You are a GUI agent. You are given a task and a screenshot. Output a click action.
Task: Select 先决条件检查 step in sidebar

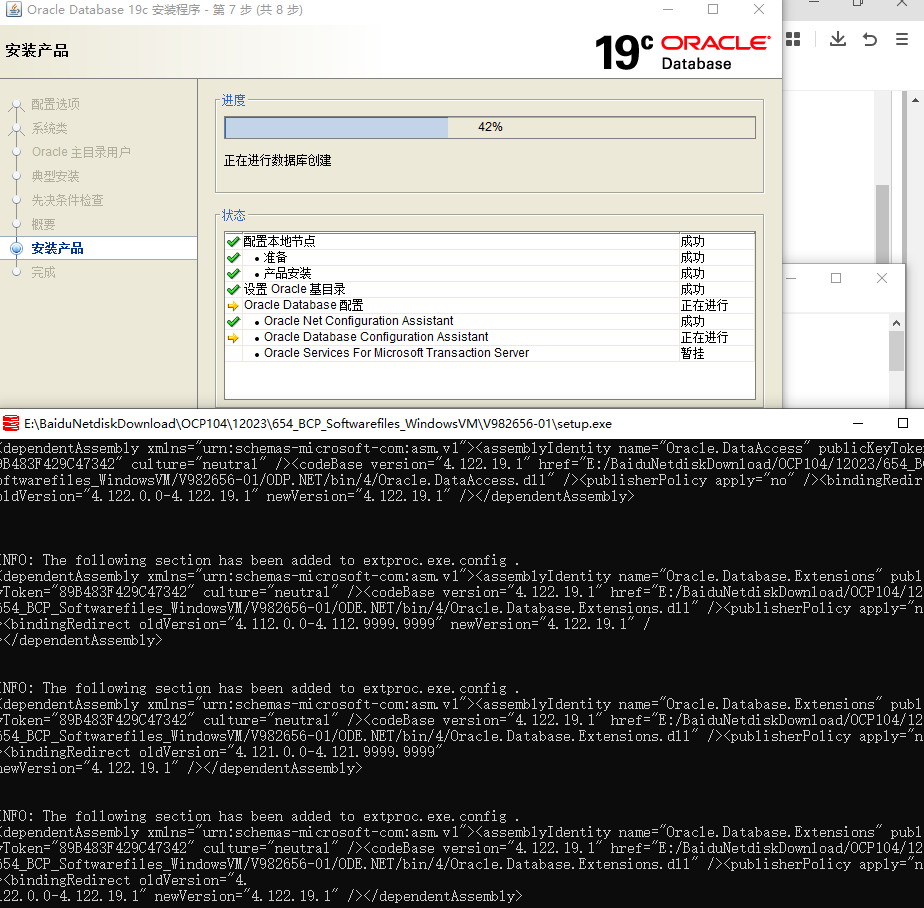(67, 200)
